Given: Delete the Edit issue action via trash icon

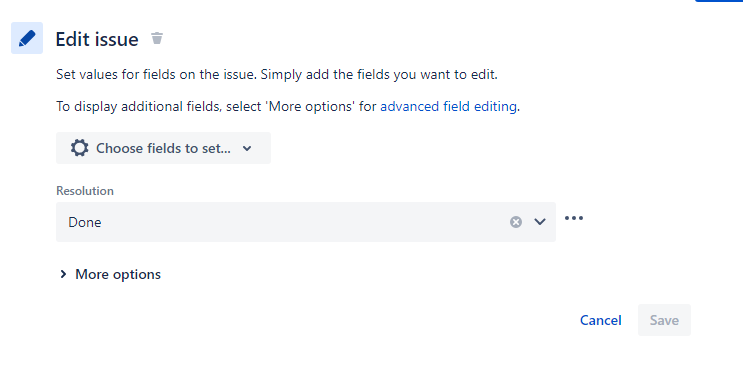Looking at the screenshot, I should point(157,38).
